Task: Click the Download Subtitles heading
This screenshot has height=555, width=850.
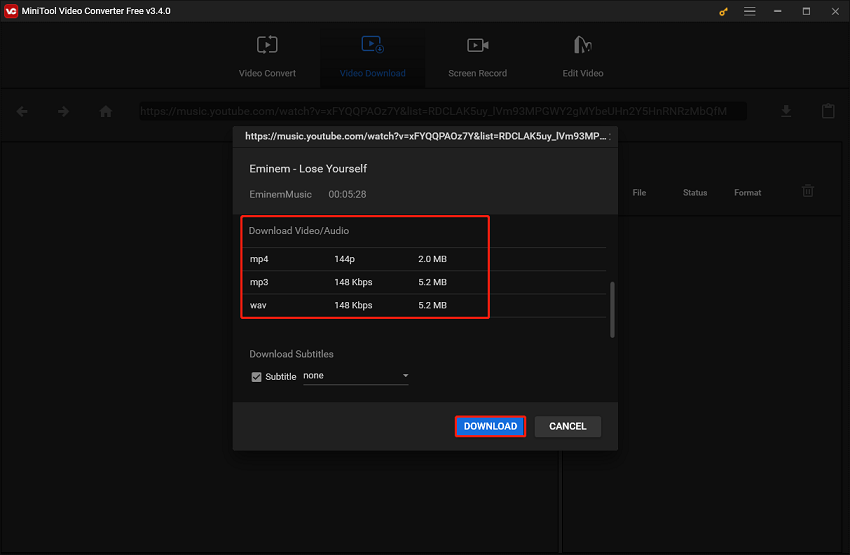Action: point(291,354)
